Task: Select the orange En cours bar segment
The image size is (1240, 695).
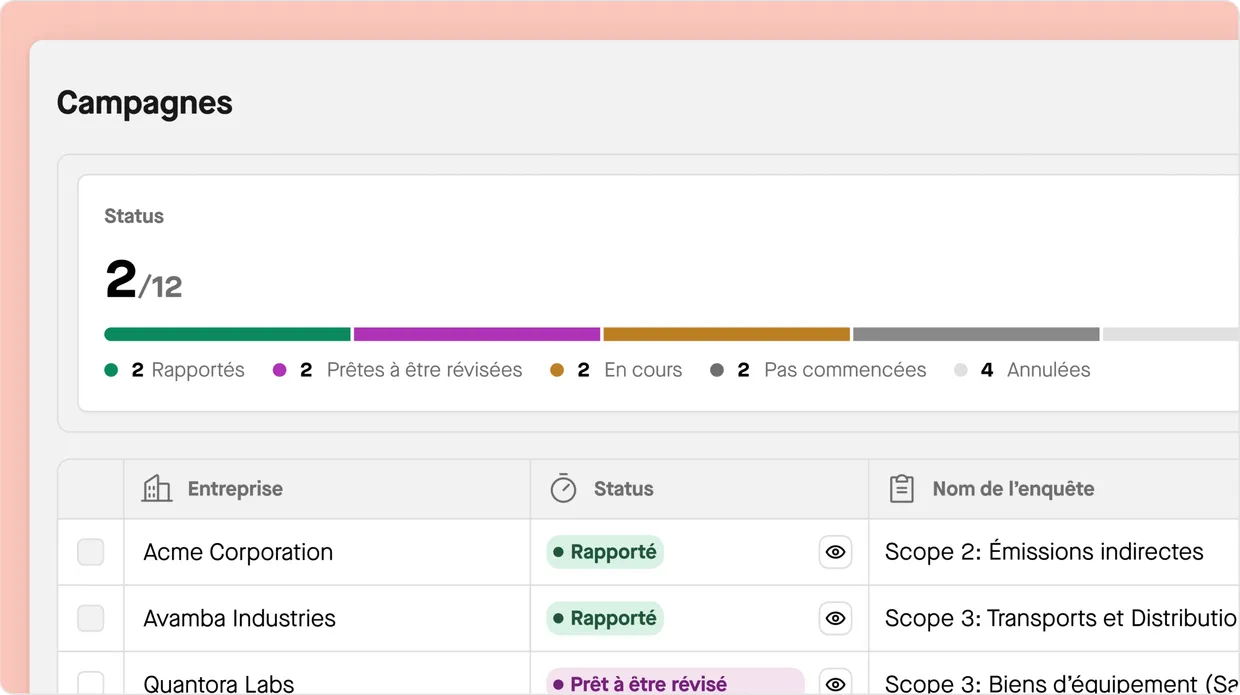Action: click(727, 334)
